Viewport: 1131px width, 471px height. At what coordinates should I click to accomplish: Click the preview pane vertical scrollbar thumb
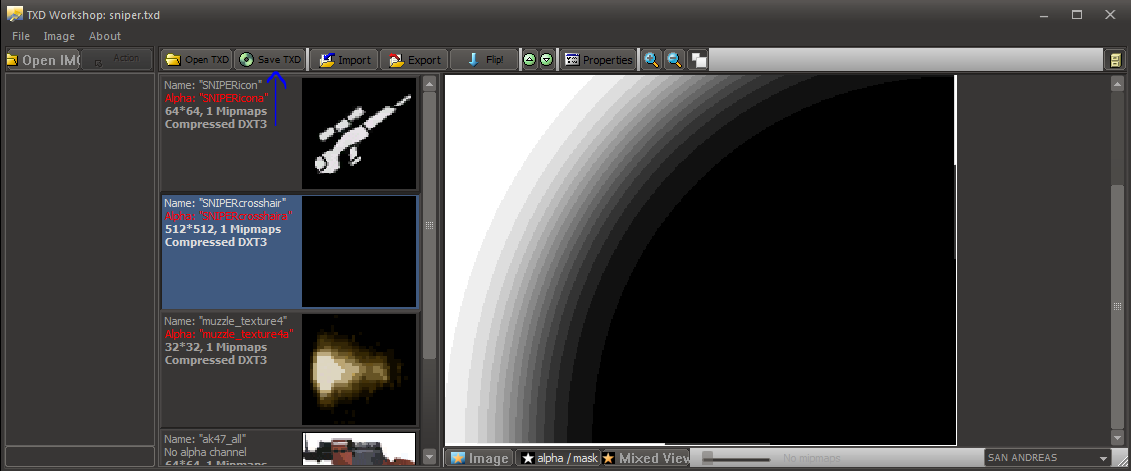tap(1117, 307)
